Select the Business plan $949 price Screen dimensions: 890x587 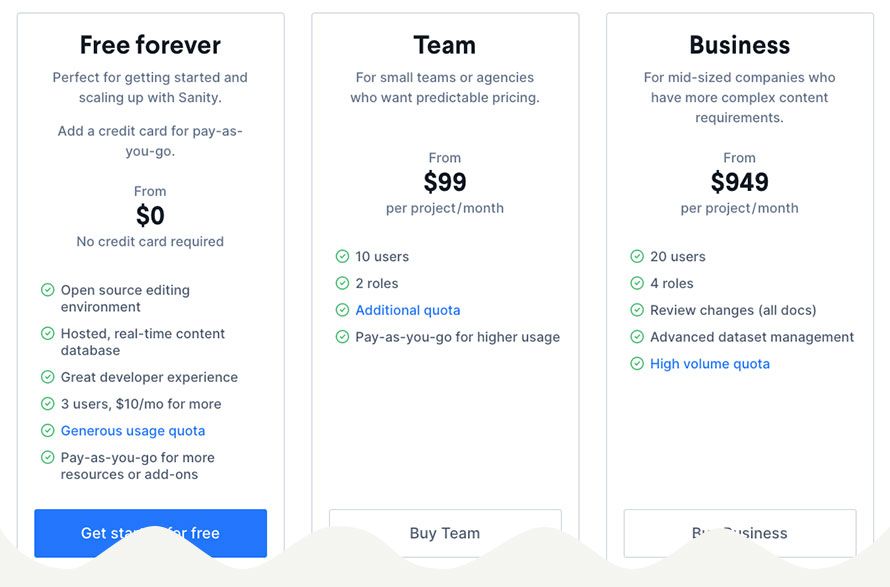(x=740, y=182)
